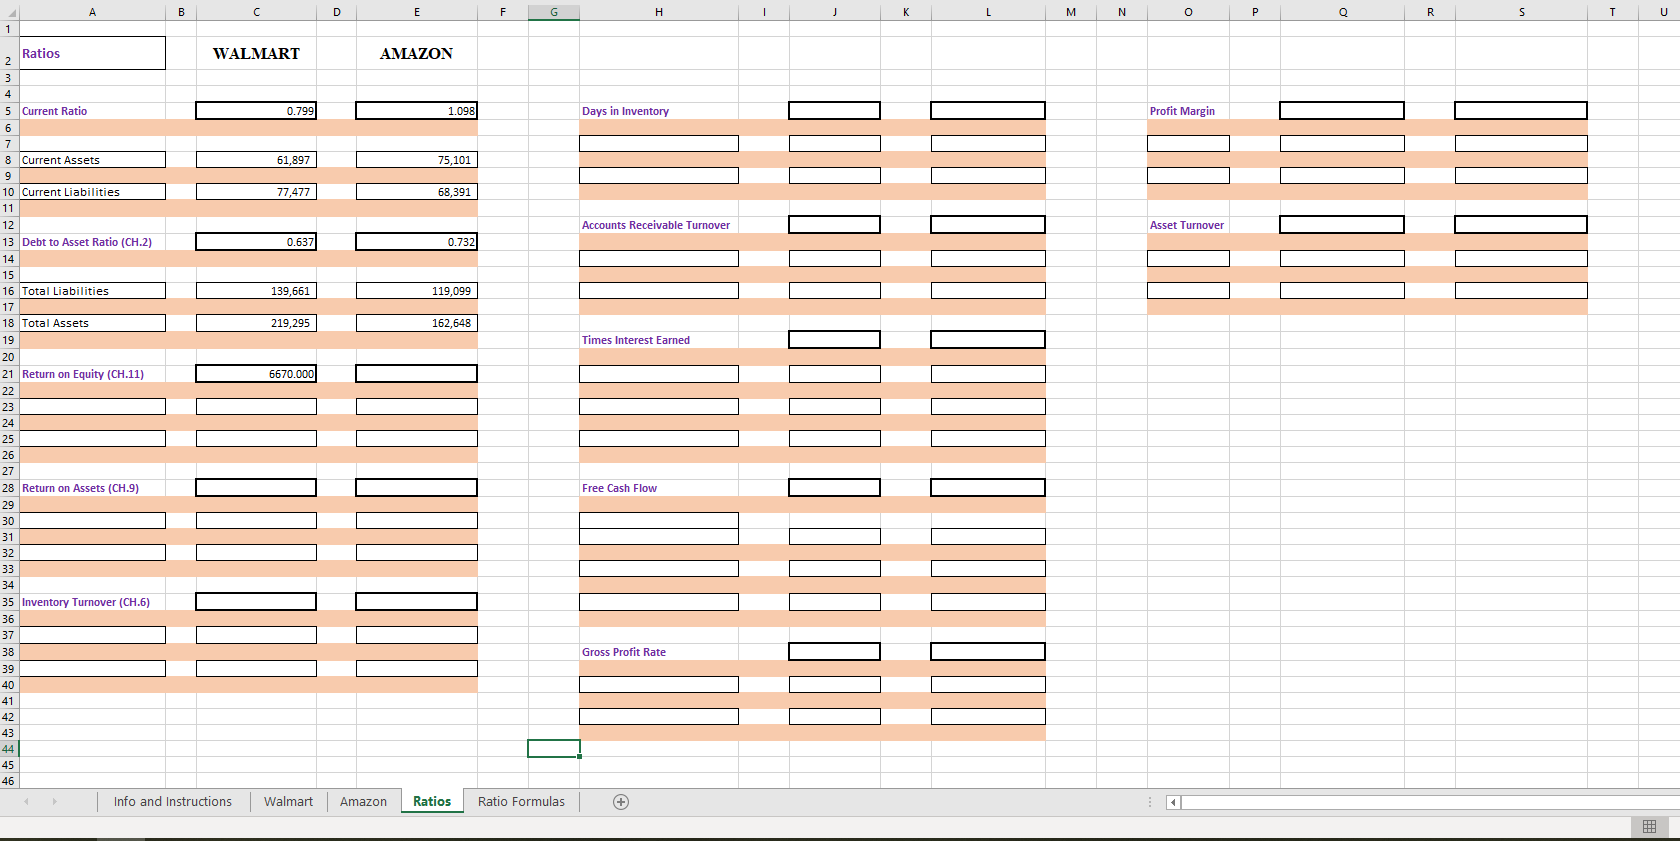The height and width of the screenshot is (841, 1680).
Task: Select Amazon current liabilities 68,391
Action: pos(416,192)
